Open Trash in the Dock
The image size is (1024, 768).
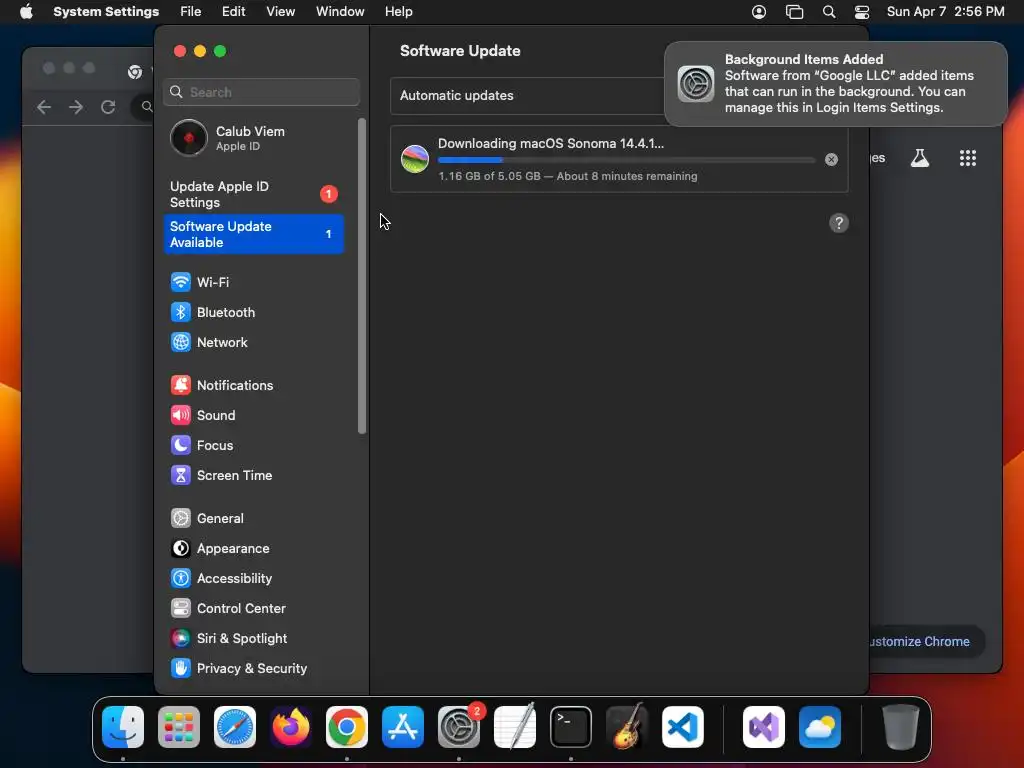[901, 727]
